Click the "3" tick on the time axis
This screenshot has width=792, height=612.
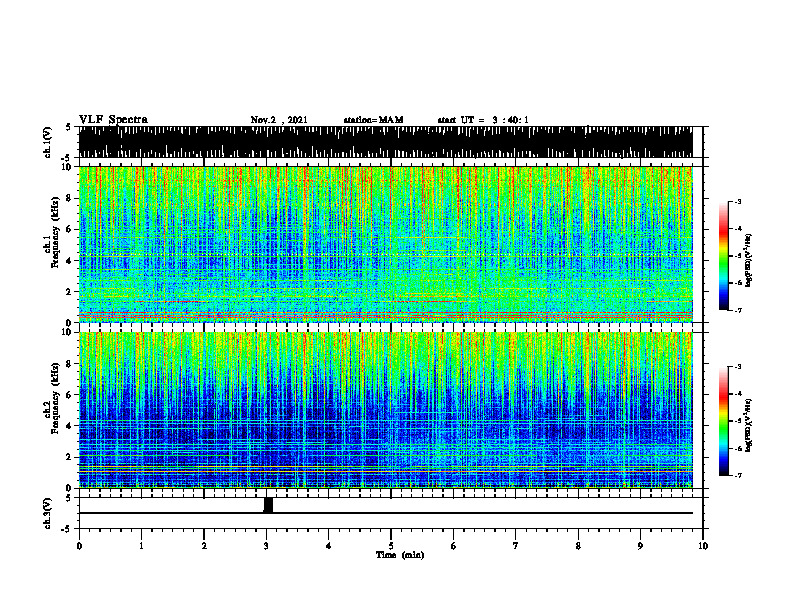click(266, 546)
